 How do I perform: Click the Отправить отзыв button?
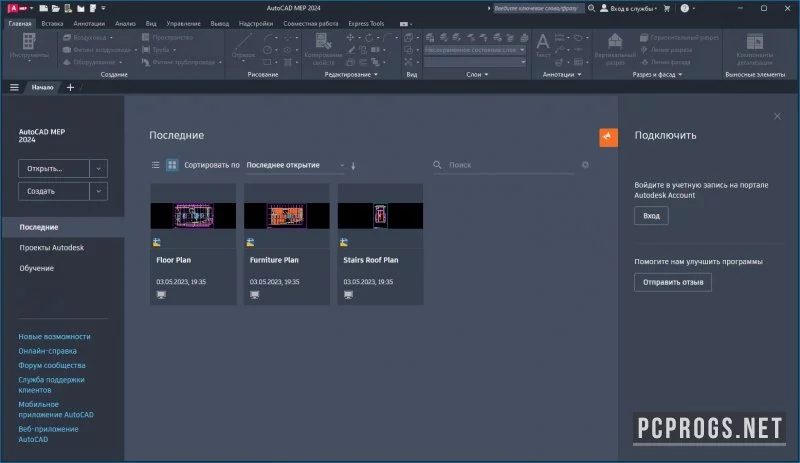[x=672, y=282]
